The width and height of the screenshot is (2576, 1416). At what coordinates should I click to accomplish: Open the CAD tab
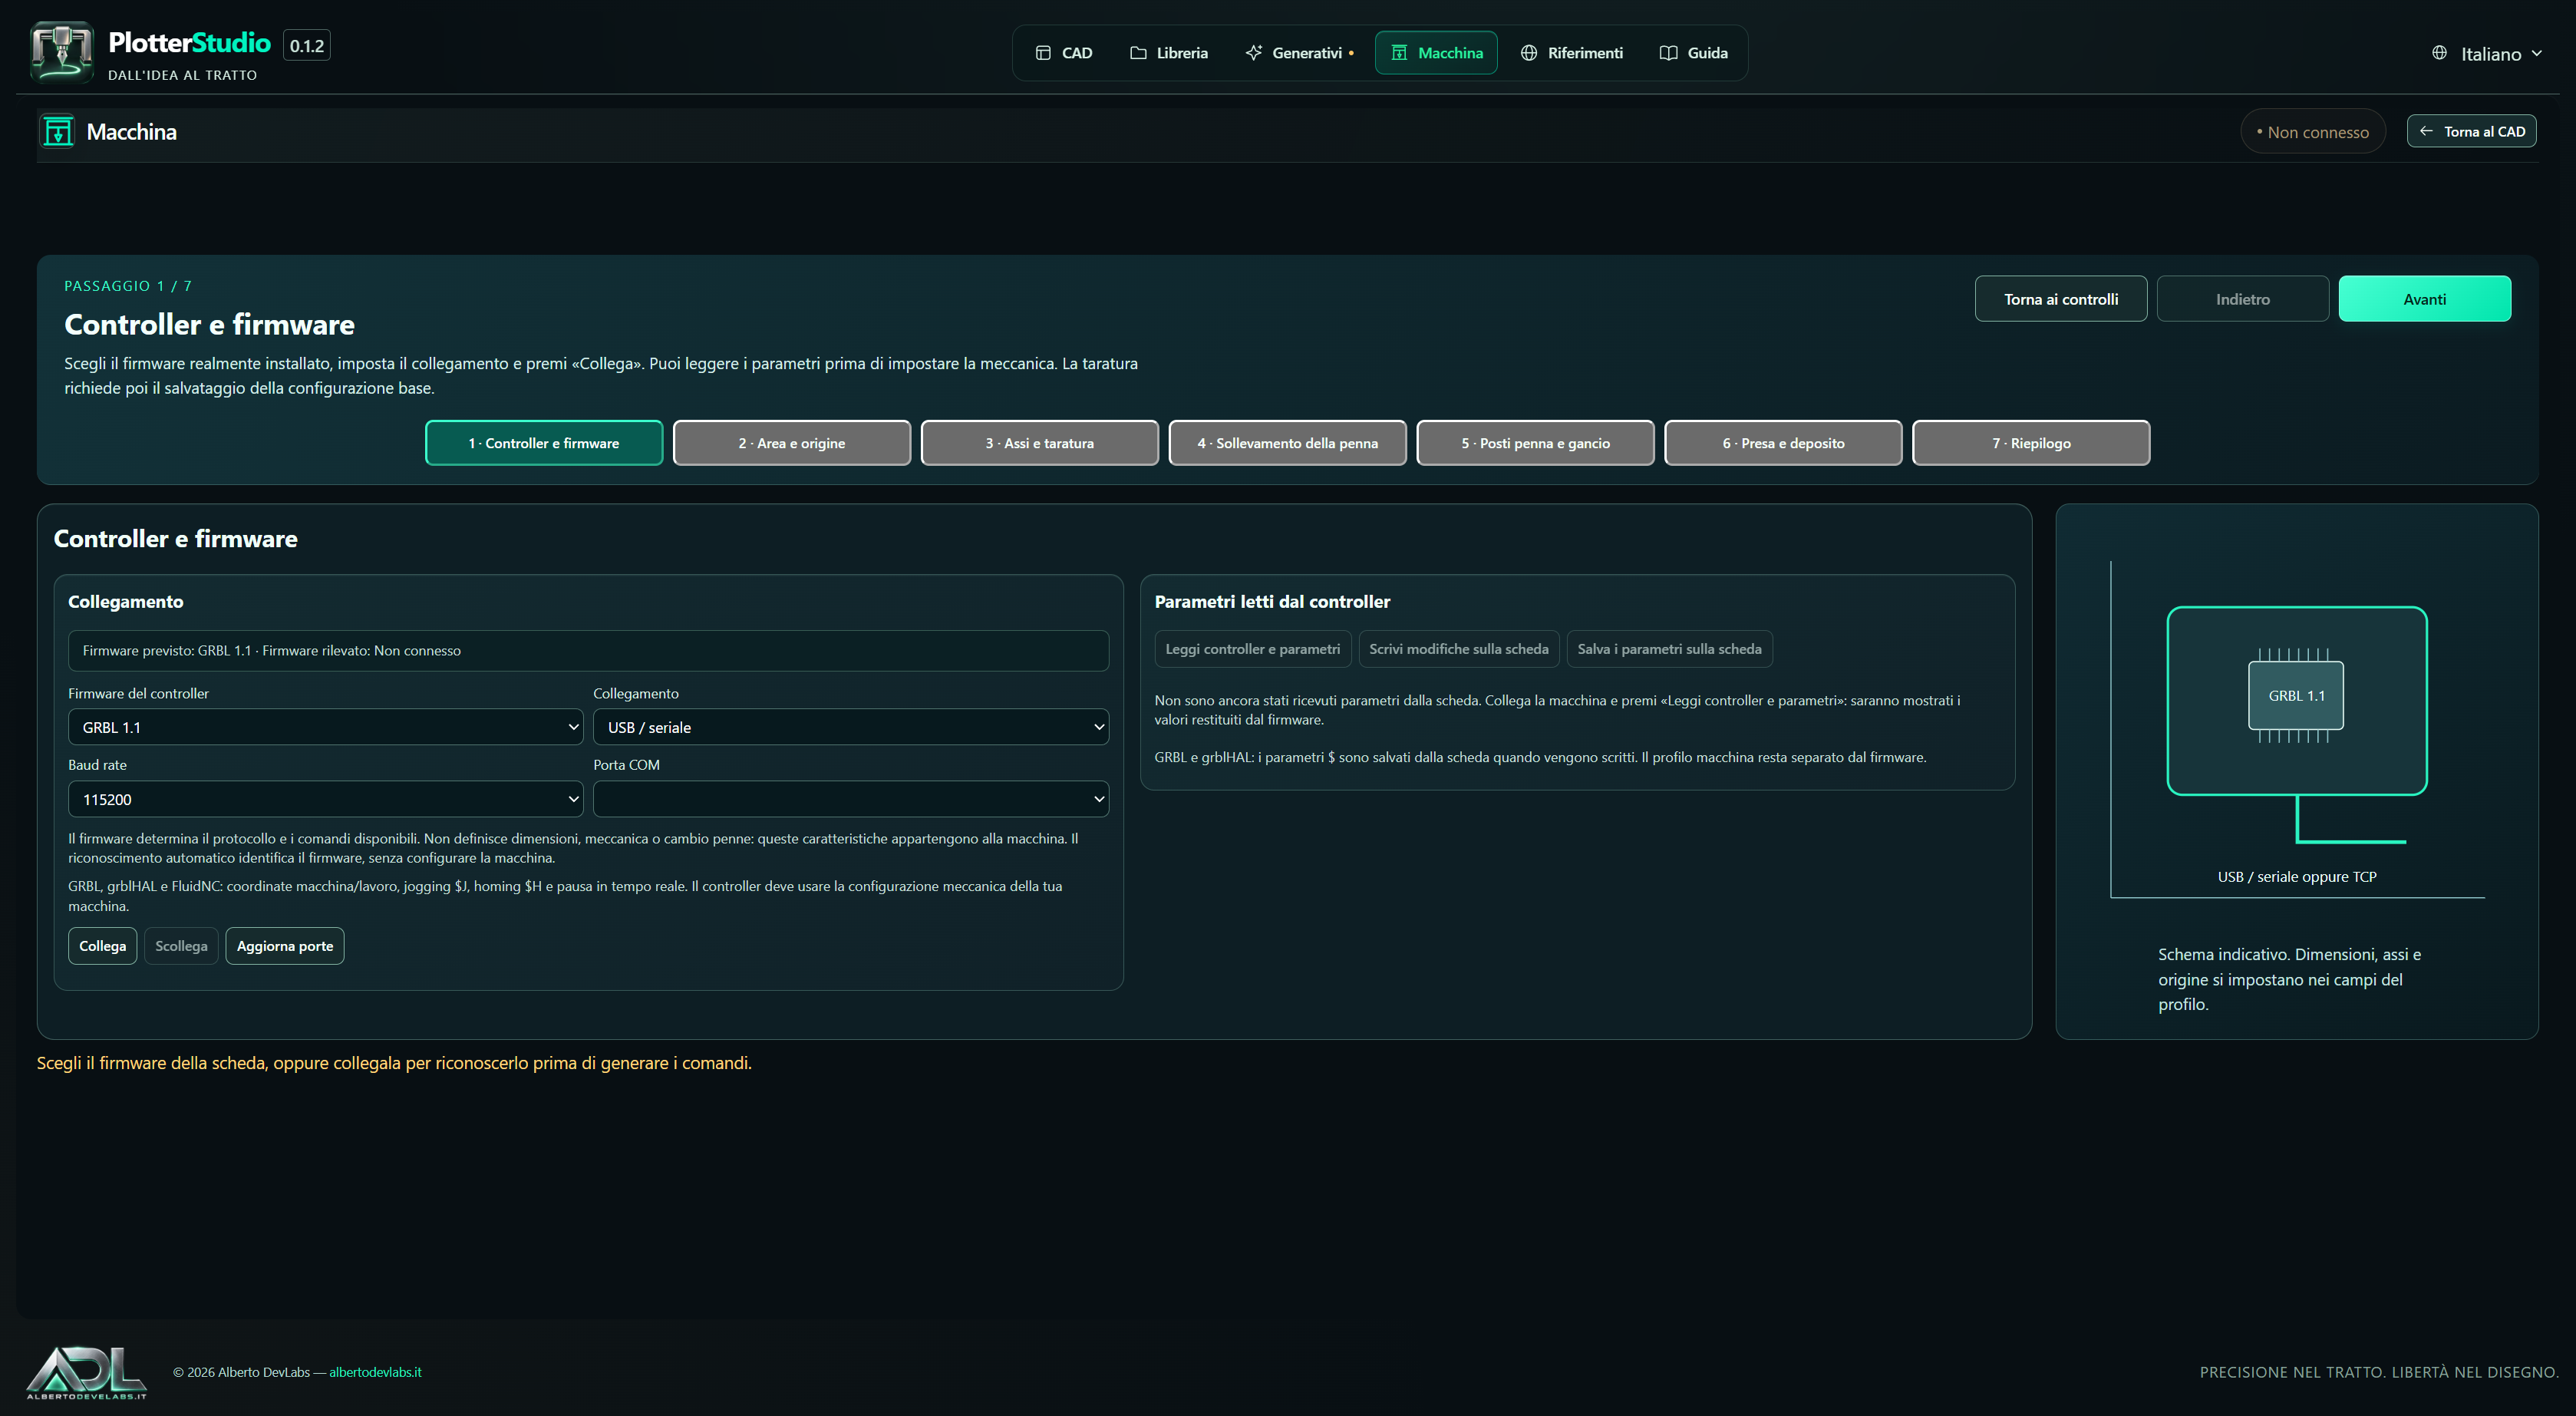coord(1063,53)
